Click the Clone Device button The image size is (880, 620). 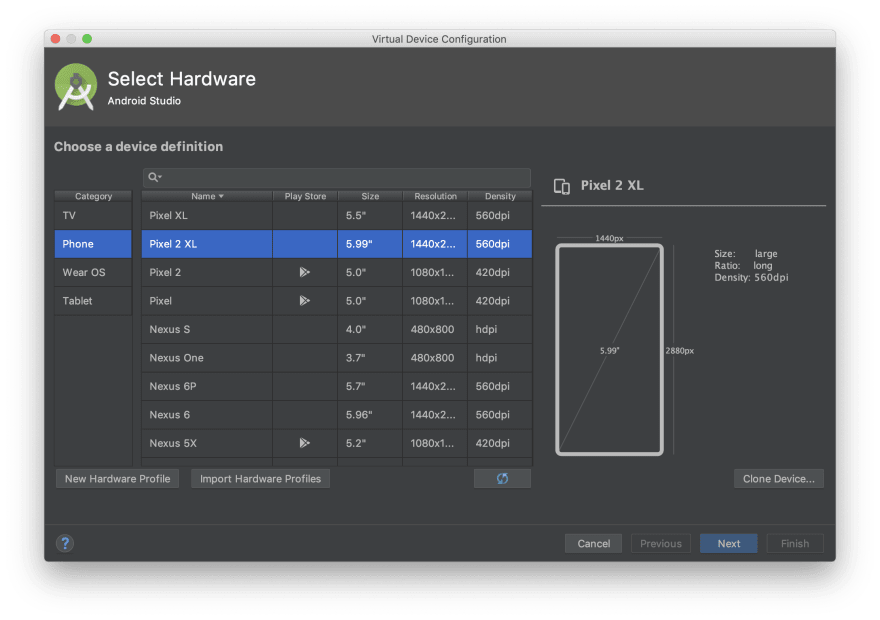779,479
